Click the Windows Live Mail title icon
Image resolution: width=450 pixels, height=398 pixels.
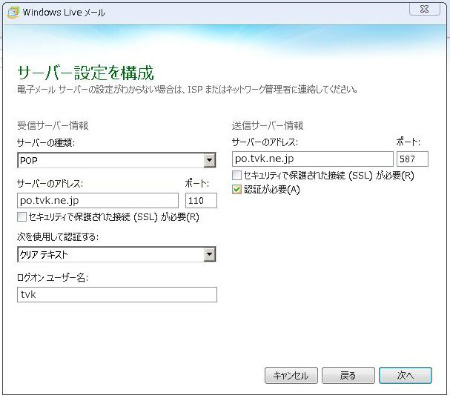(13, 12)
